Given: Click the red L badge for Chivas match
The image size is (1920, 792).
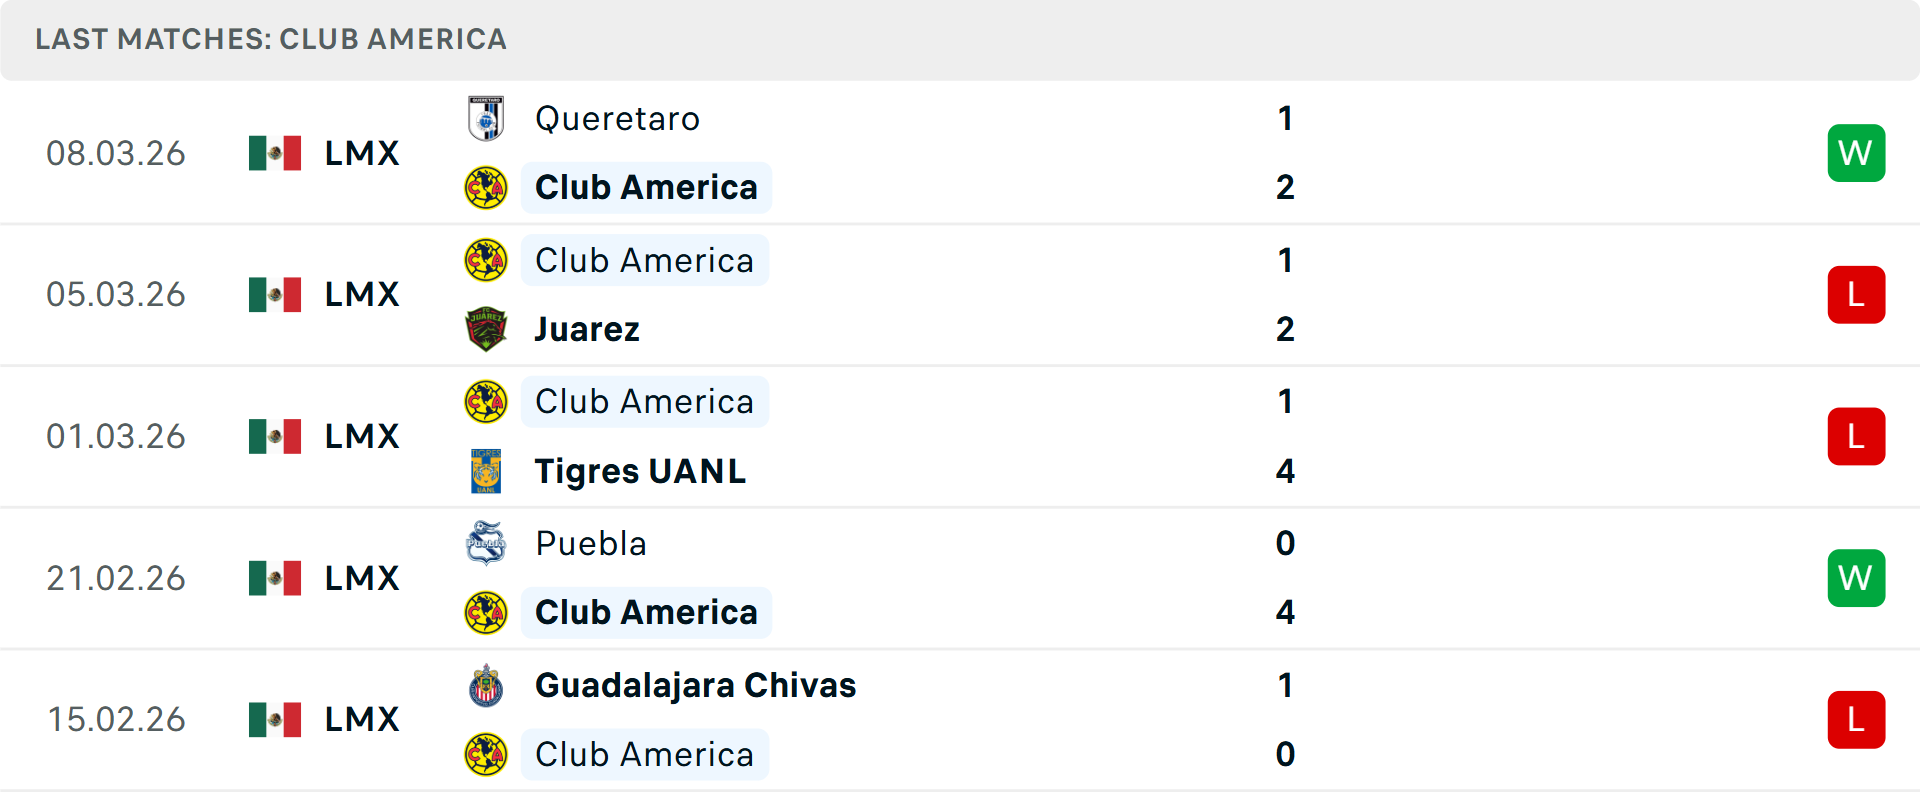Looking at the screenshot, I should (1857, 719).
